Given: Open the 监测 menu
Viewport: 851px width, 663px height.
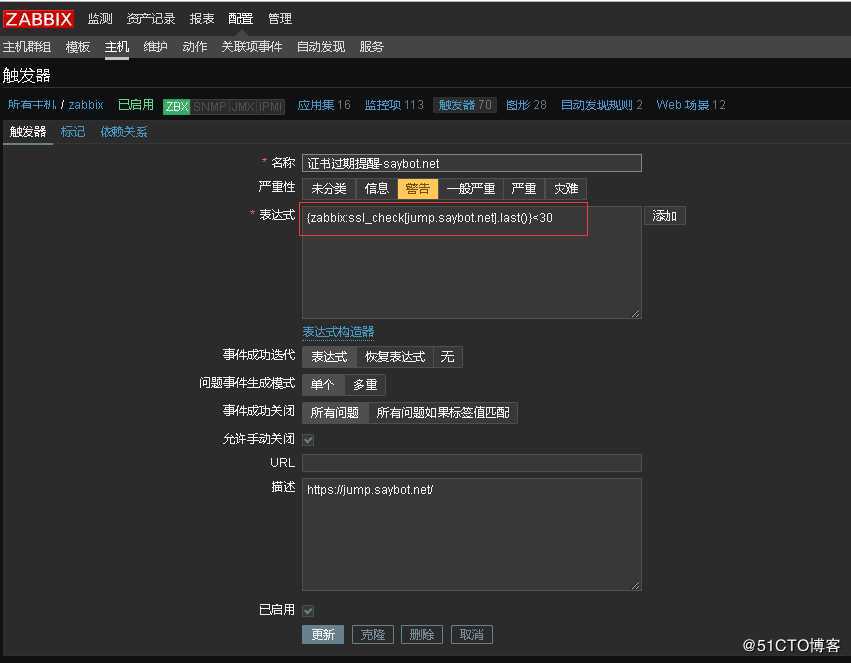Looking at the screenshot, I should (x=100, y=18).
